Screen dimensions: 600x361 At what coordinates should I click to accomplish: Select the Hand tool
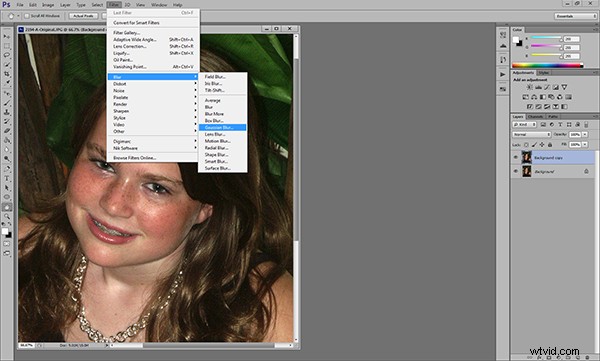[7, 207]
